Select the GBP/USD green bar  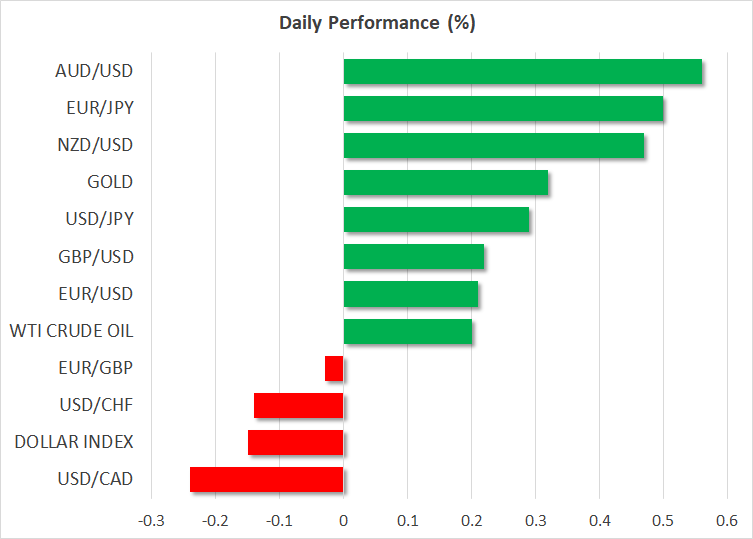(413, 257)
